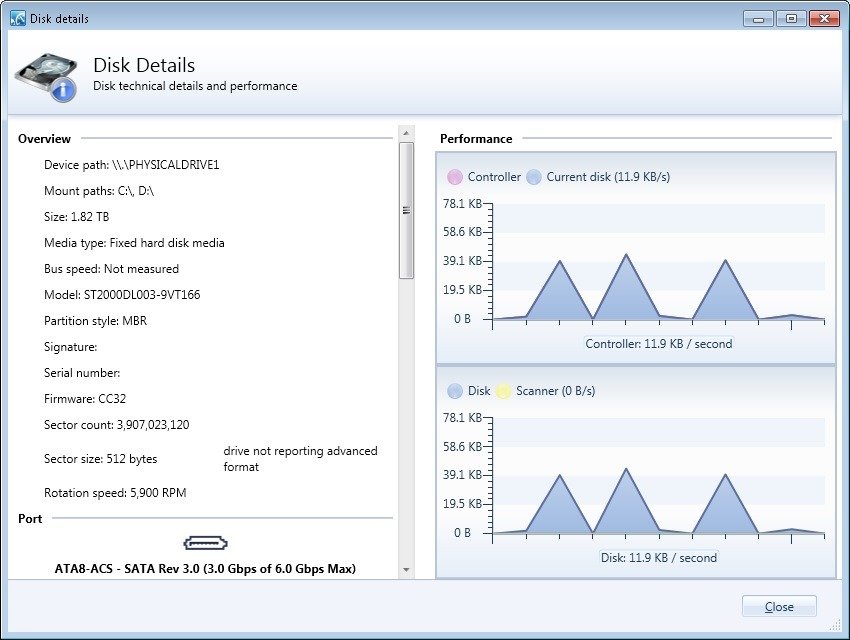The width and height of the screenshot is (850, 640).
Task: Click the app icon in the title bar
Action: (x=18, y=18)
